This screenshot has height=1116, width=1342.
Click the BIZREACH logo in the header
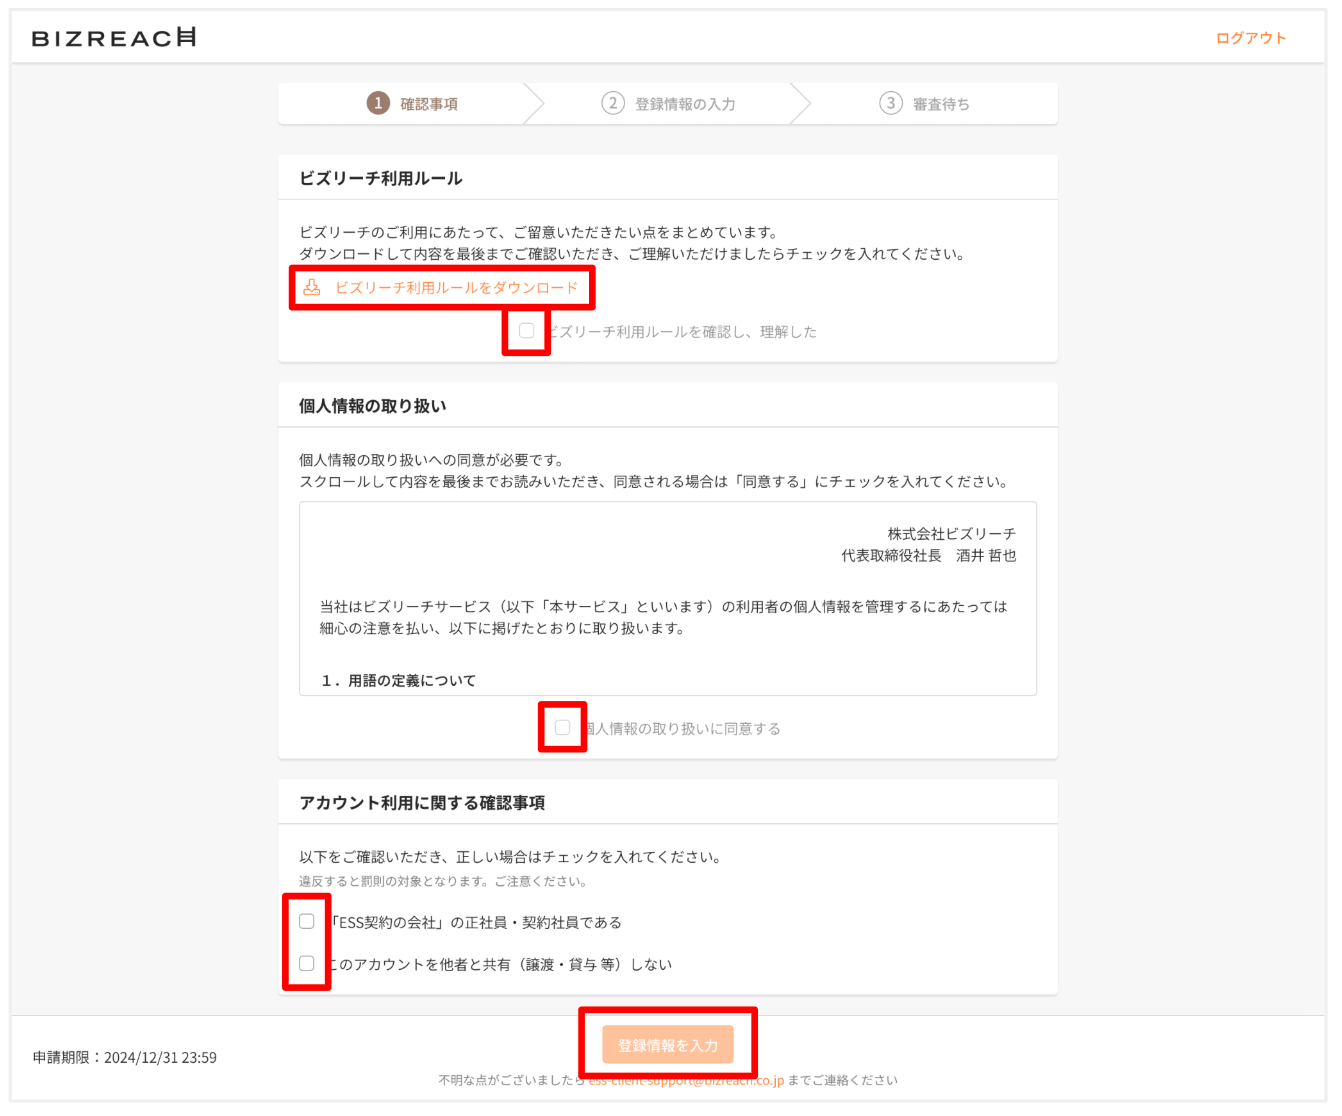point(114,38)
